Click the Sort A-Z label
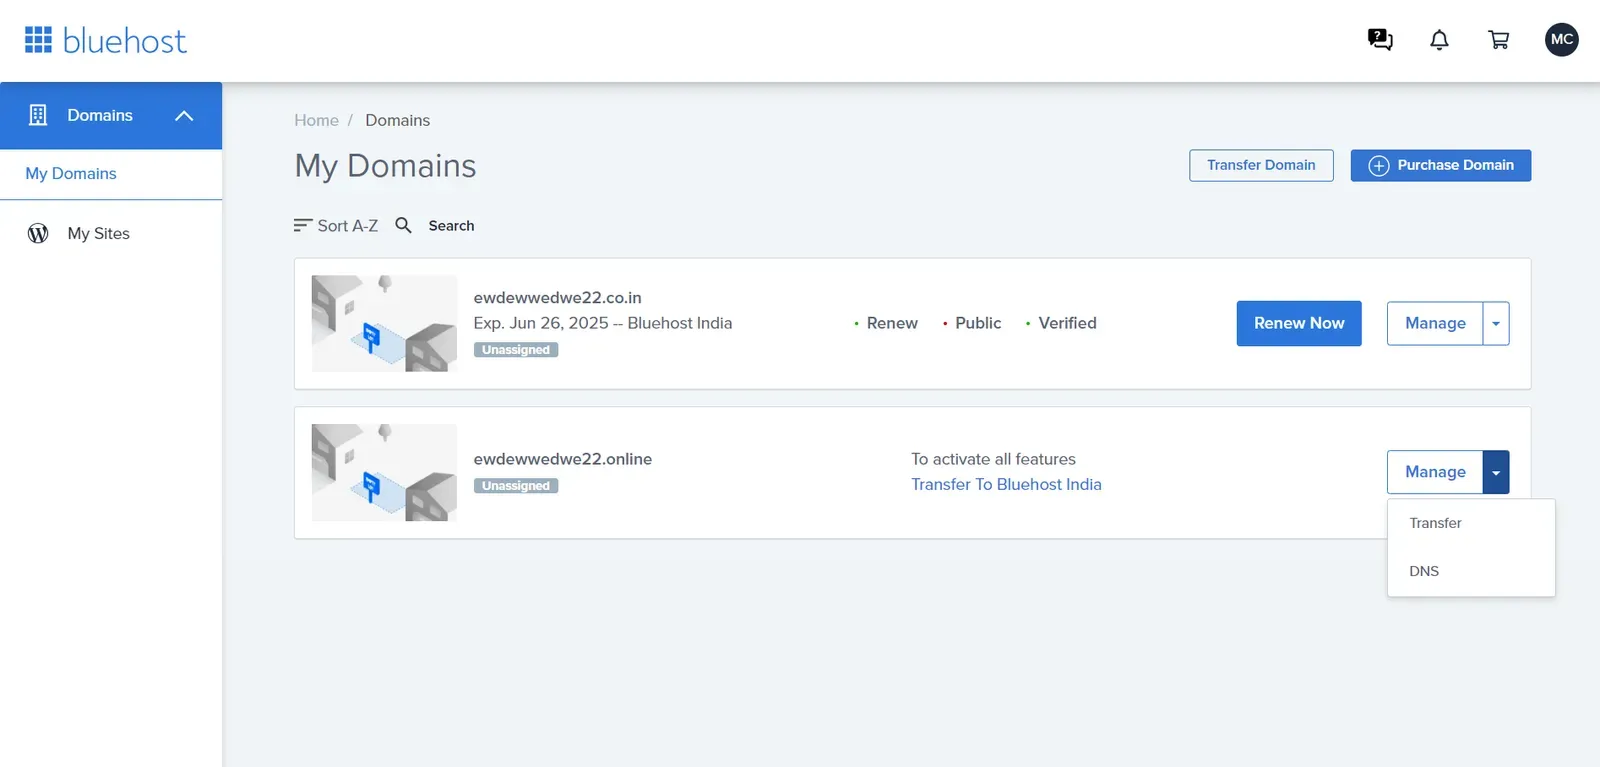The image size is (1600, 767). (348, 226)
